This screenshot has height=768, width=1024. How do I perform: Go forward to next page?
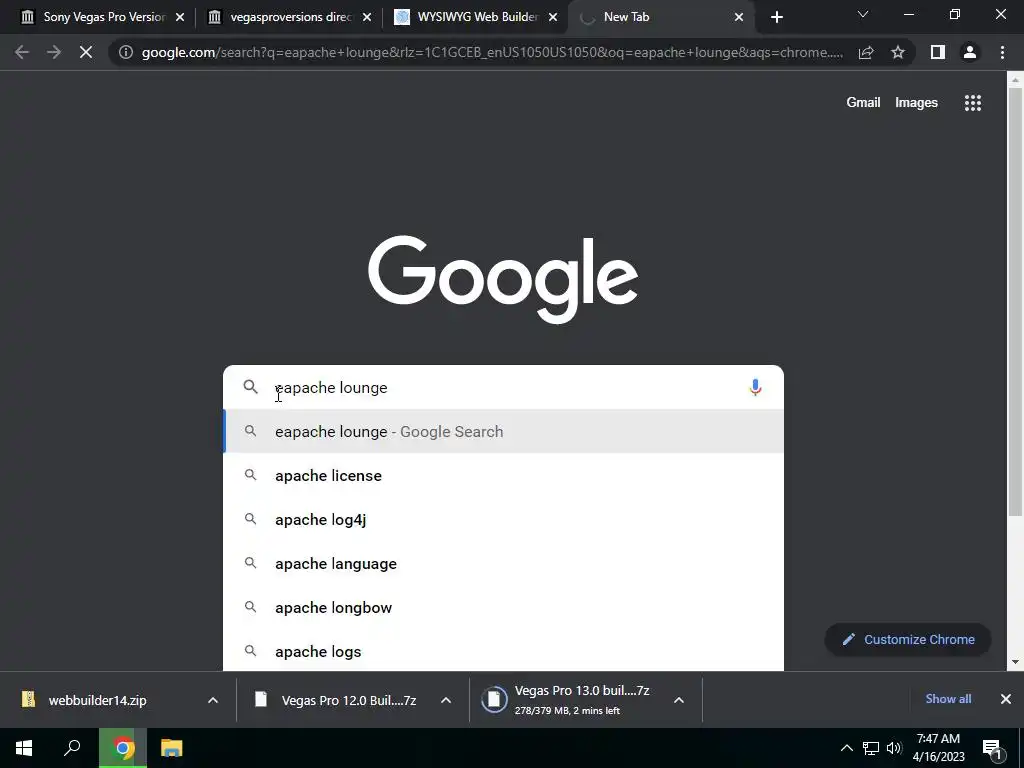point(54,52)
